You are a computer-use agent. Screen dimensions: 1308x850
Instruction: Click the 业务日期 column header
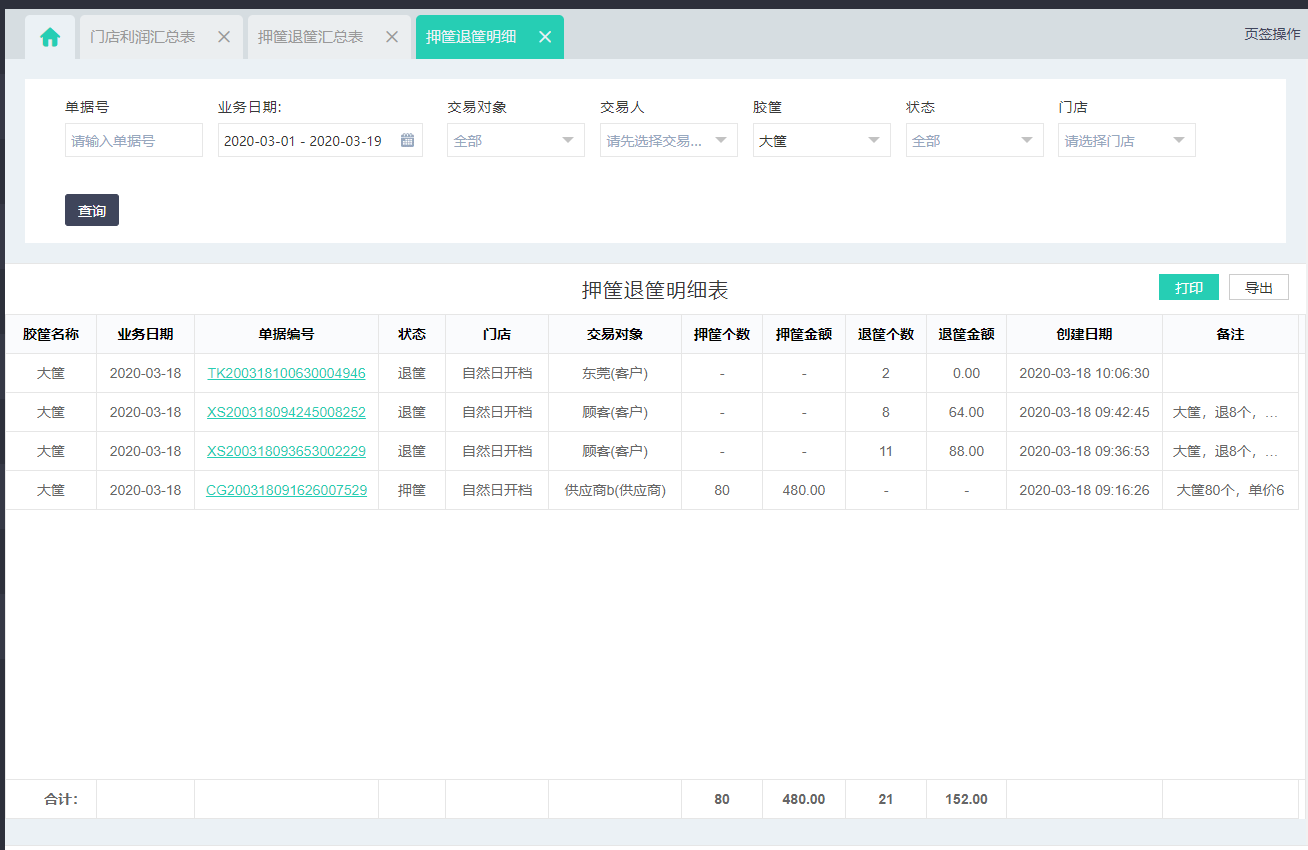point(146,334)
